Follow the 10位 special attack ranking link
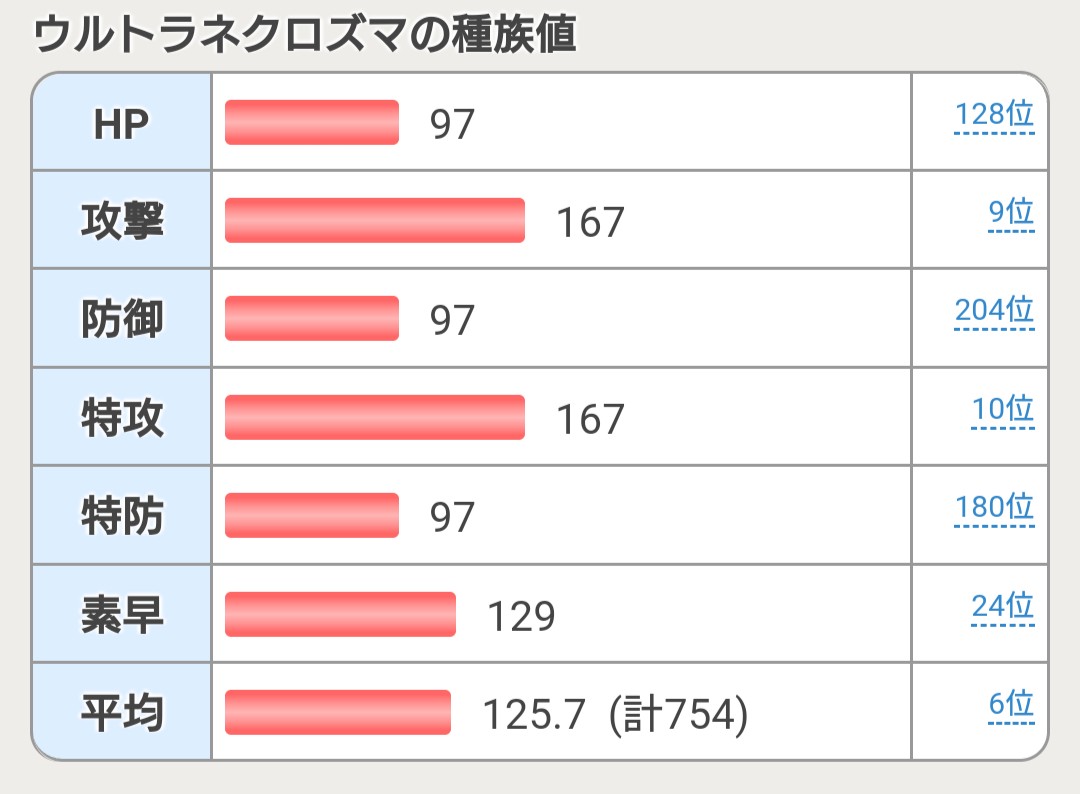This screenshot has width=1080, height=794. [1002, 409]
